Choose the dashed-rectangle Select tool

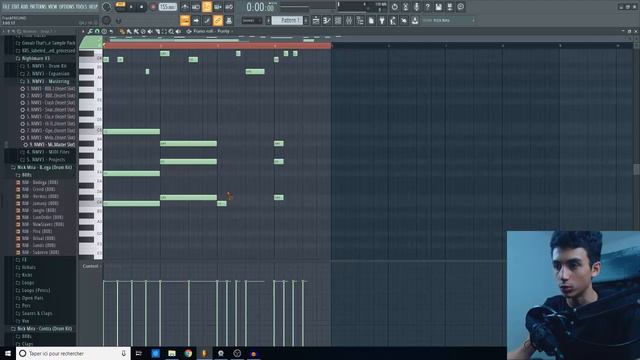(x=164, y=31)
